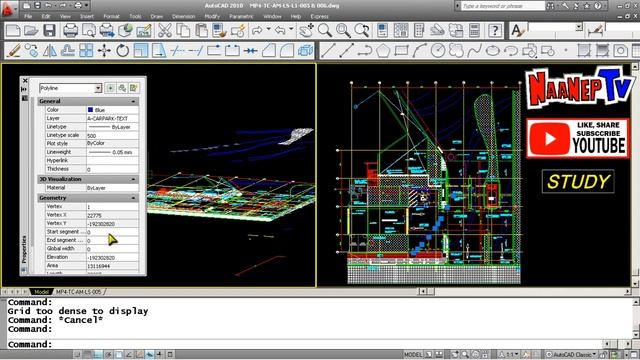Select the Line draw tool
This screenshot has height=360, width=640.
328,51
